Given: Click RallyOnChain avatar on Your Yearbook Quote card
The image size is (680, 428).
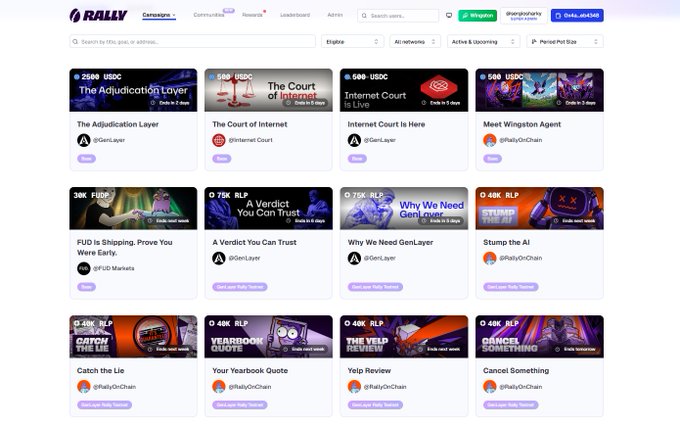Looking at the screenshot, I should tap(219, 386).
